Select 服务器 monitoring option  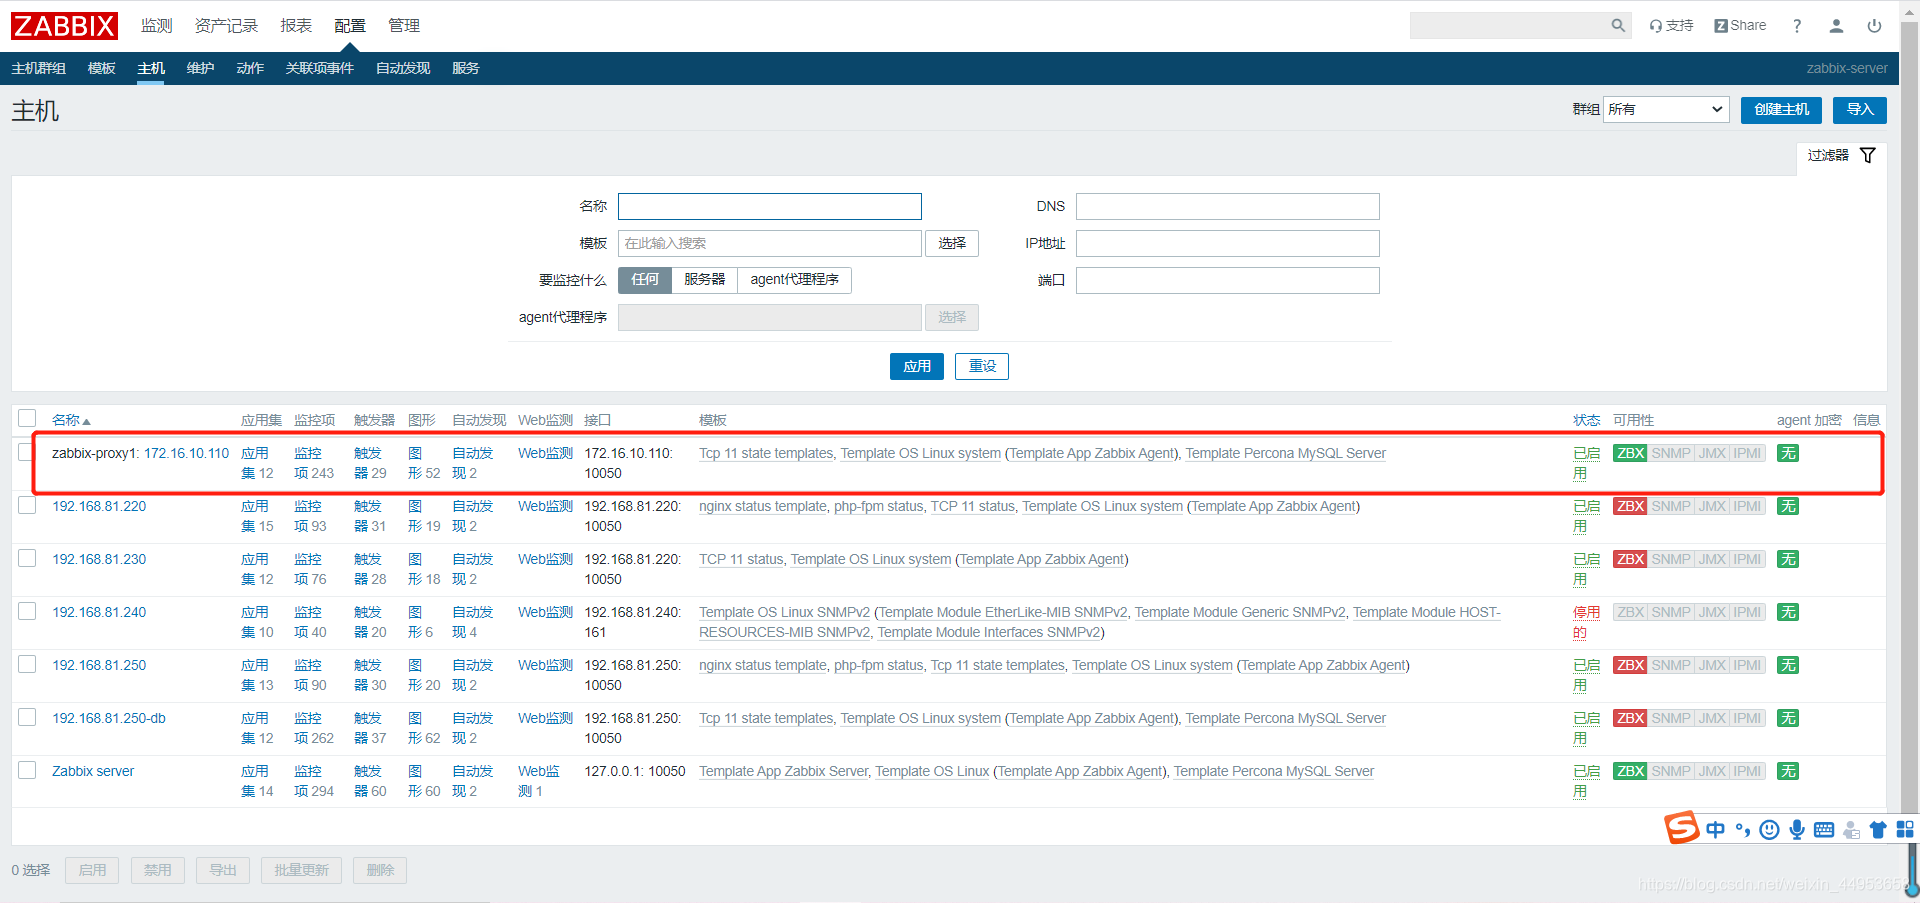tap(705, 280)
